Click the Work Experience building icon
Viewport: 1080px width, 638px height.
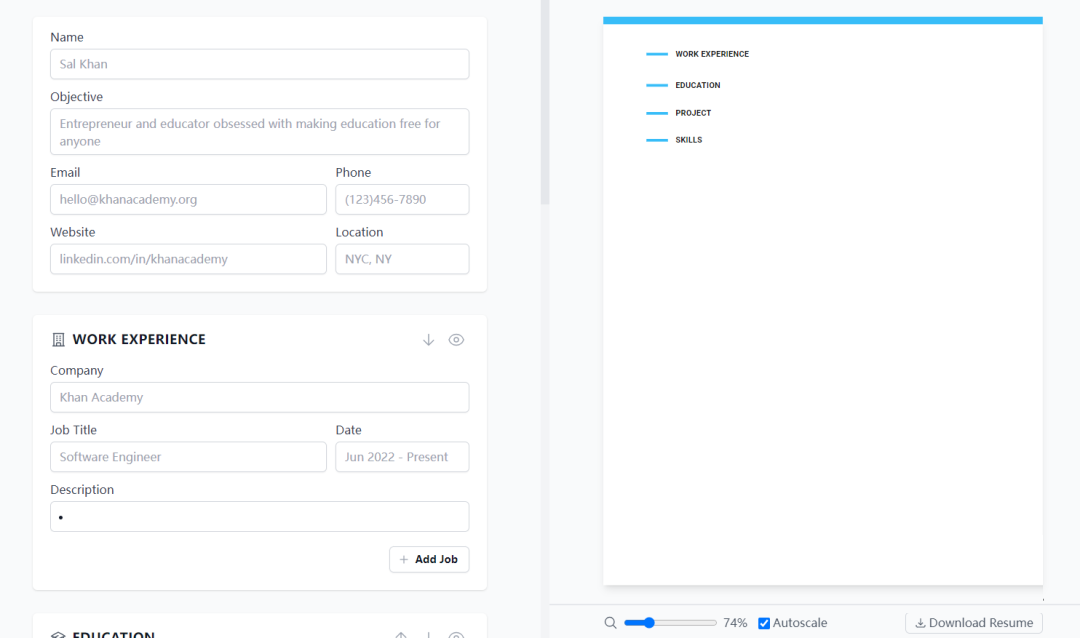coord(58,340)
